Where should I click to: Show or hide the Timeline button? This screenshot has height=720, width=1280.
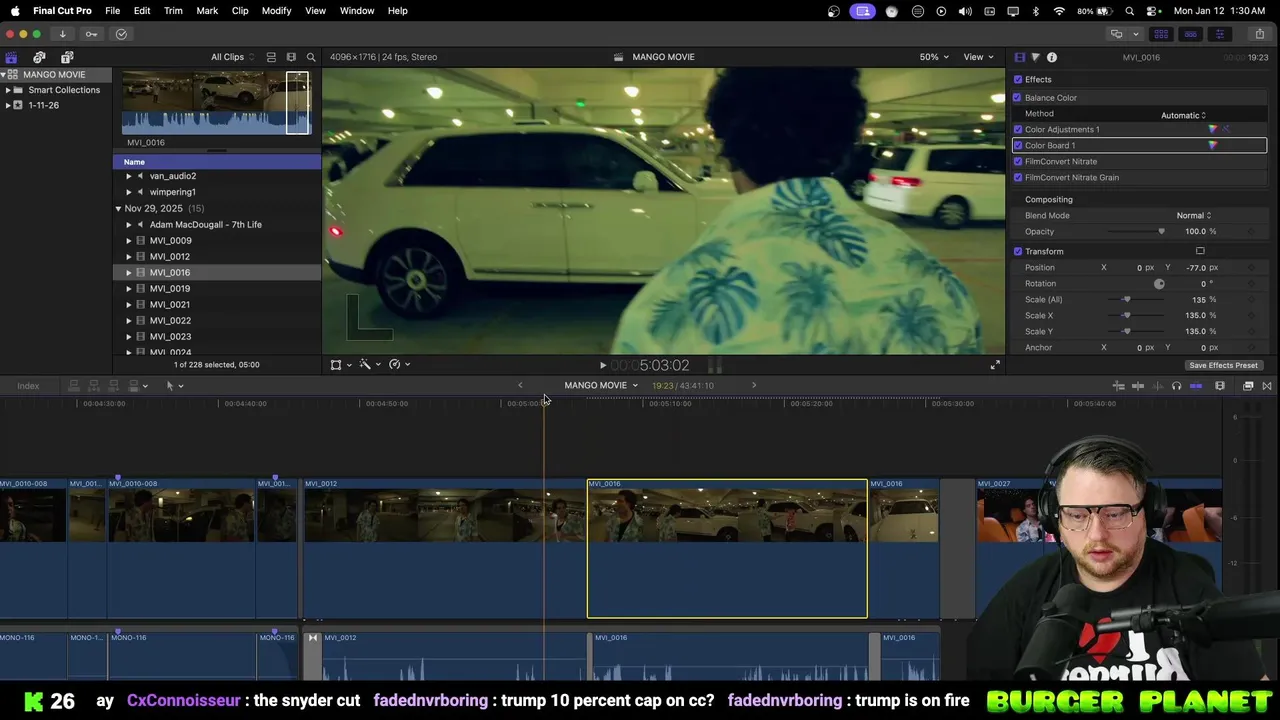pos(1190,34)
